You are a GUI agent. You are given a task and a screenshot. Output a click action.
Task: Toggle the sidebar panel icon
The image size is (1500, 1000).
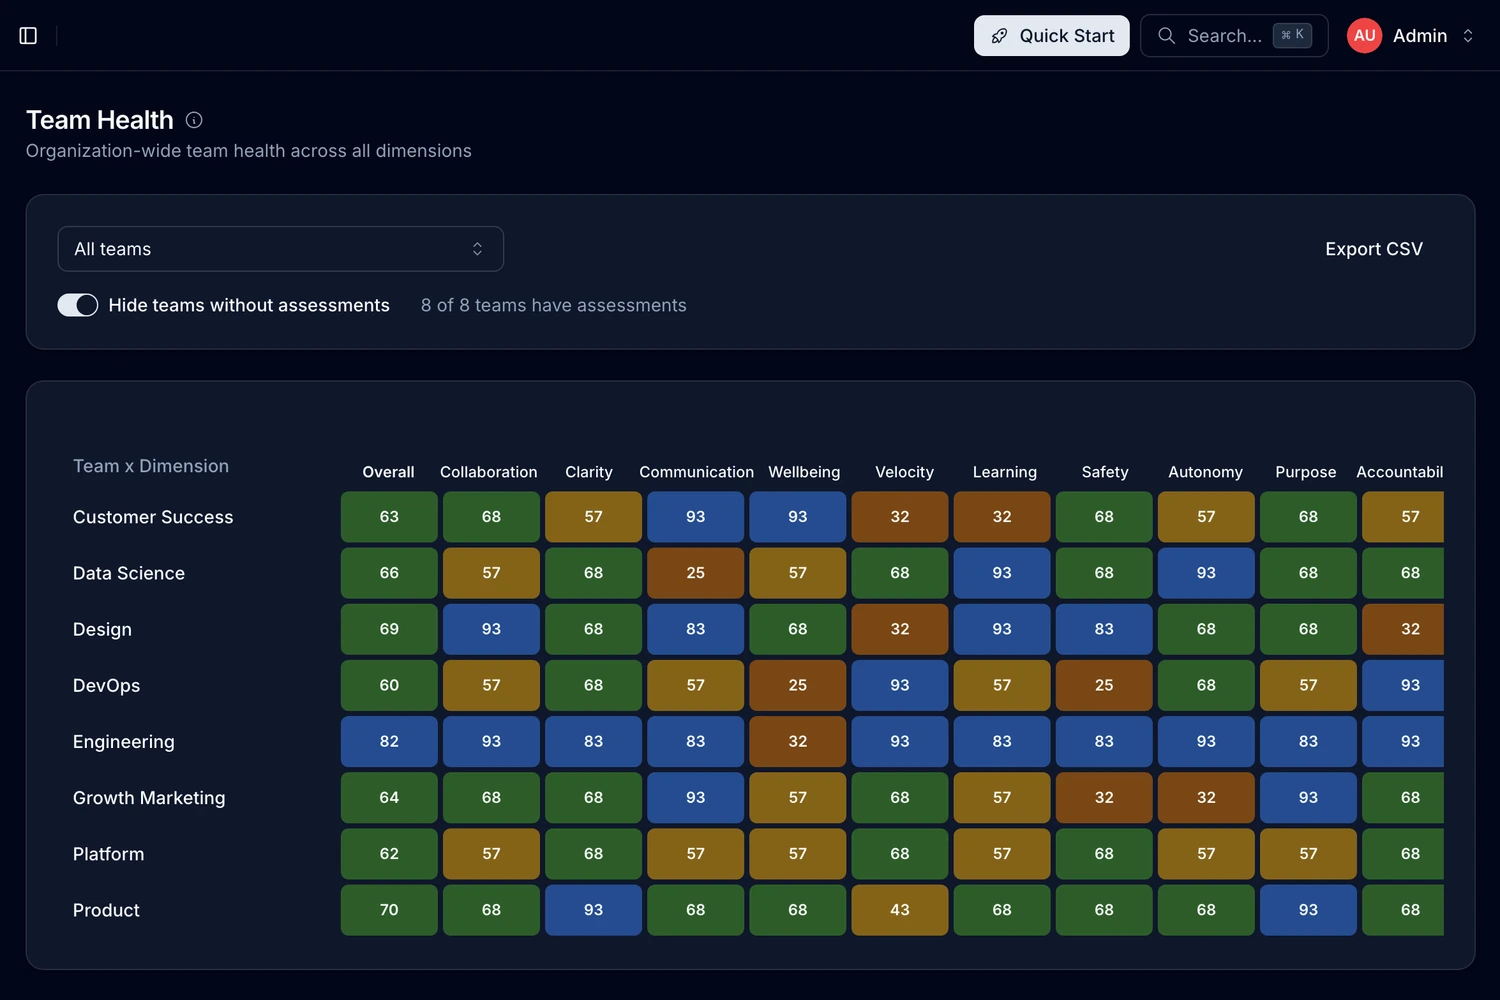(x=28, y=36)
